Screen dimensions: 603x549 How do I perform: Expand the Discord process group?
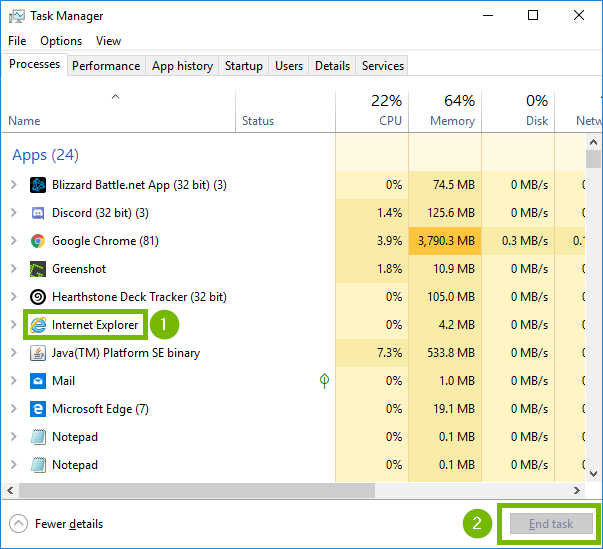(x=14, y=213)
